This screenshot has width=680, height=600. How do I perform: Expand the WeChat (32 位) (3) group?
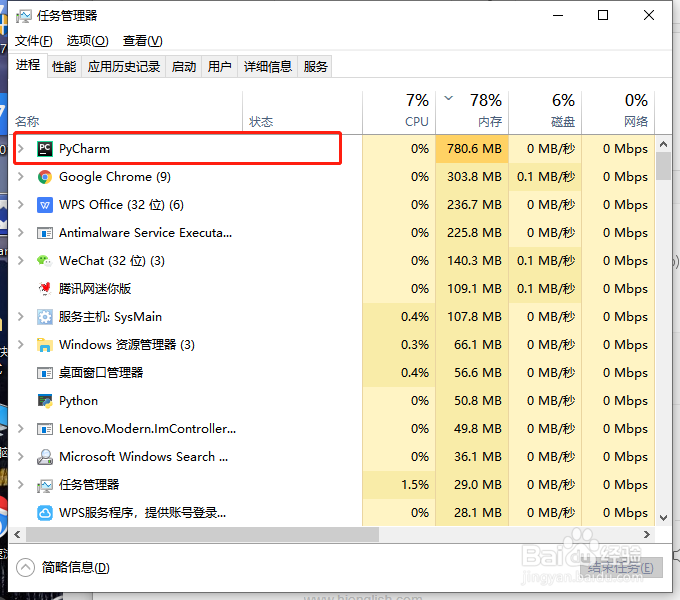(x=20, y=261)
